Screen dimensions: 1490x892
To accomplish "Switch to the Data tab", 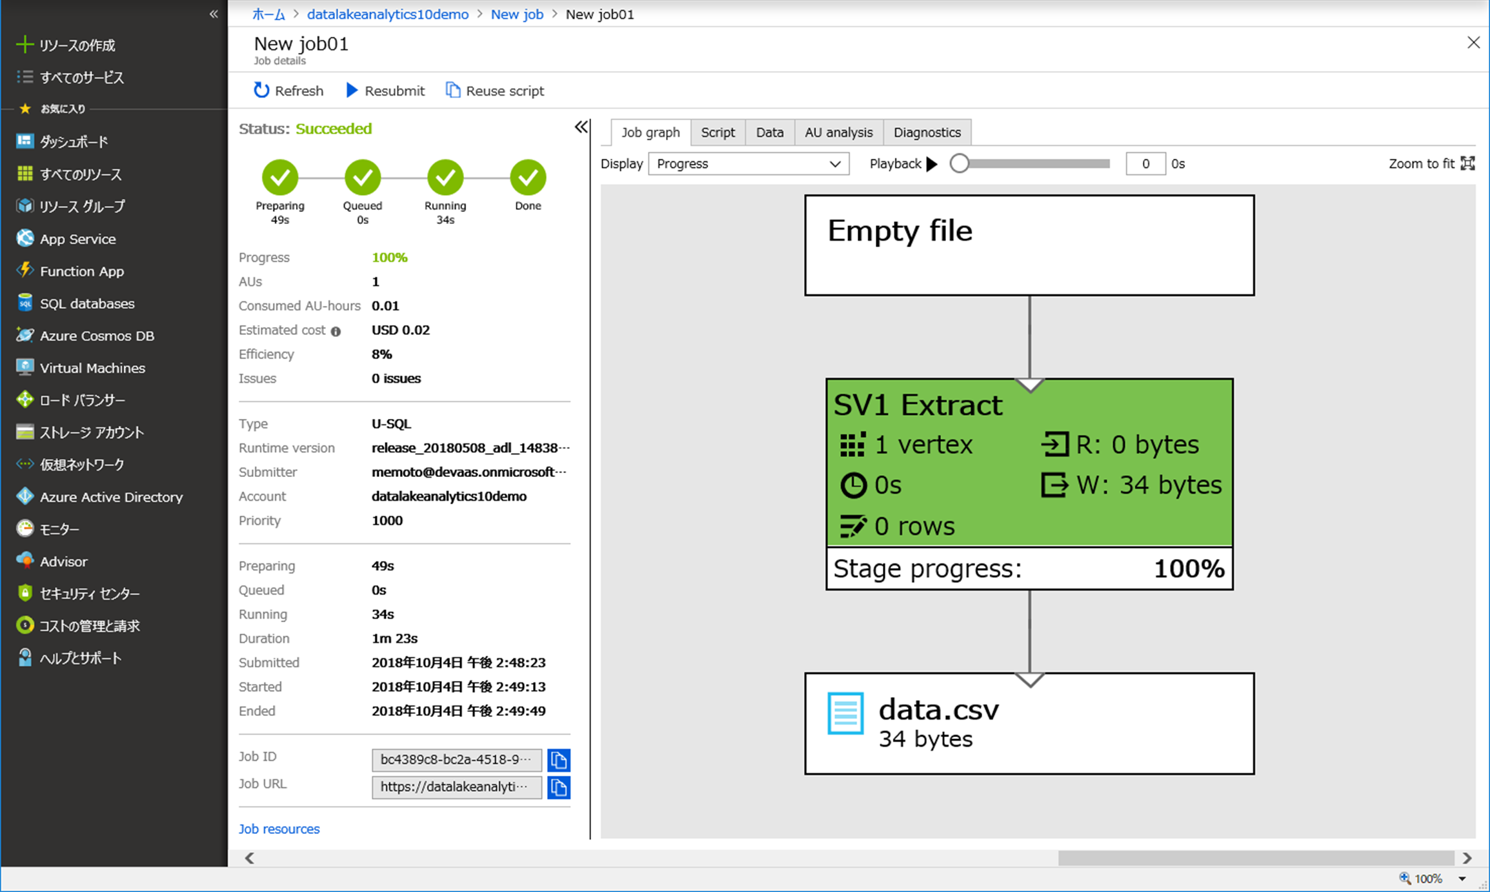I will point(770,132).
